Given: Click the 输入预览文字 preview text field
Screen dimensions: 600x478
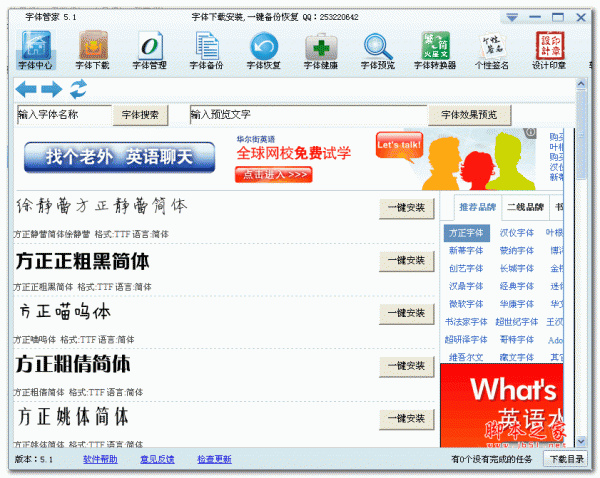Looking at the screenshot, I should tap(308, 115).
